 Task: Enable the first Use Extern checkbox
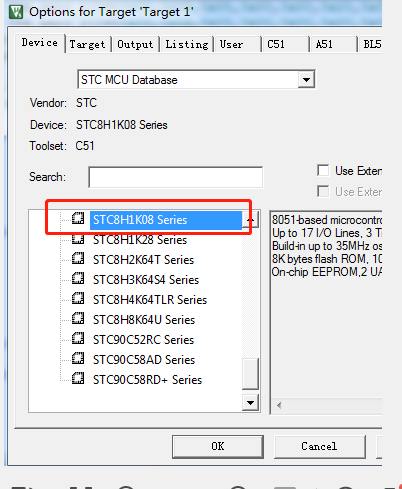pos(323,170)
